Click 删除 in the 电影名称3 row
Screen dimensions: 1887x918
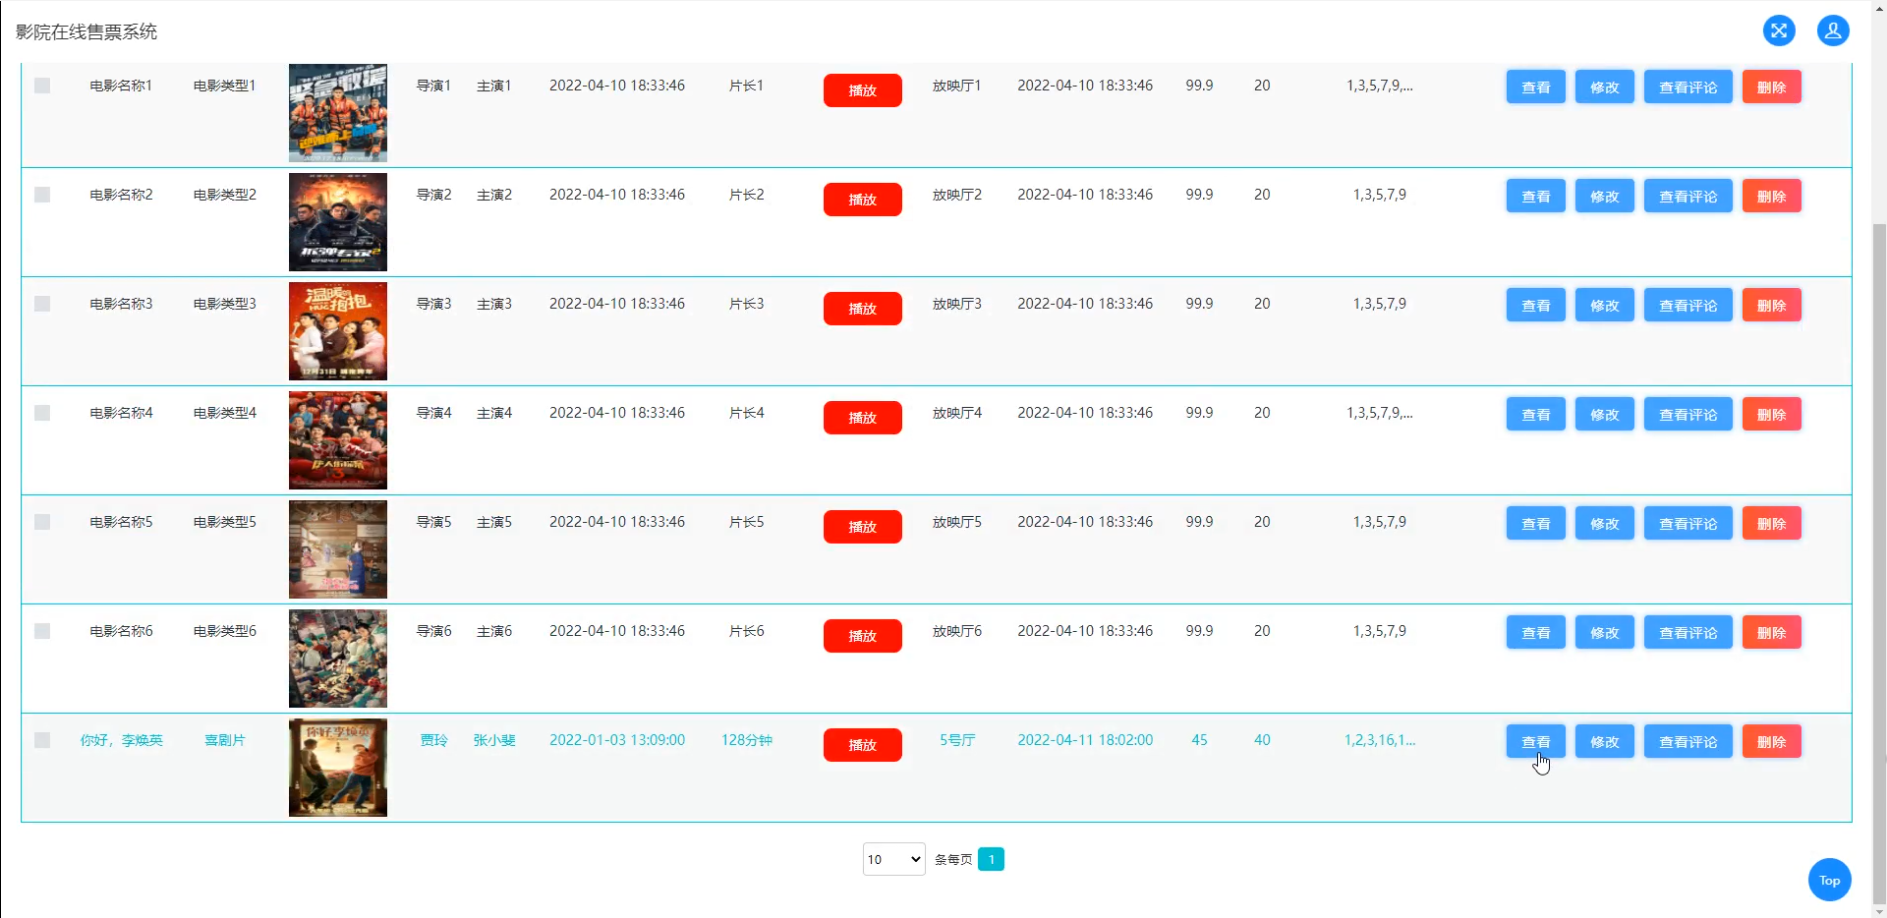coord(1771,305)
